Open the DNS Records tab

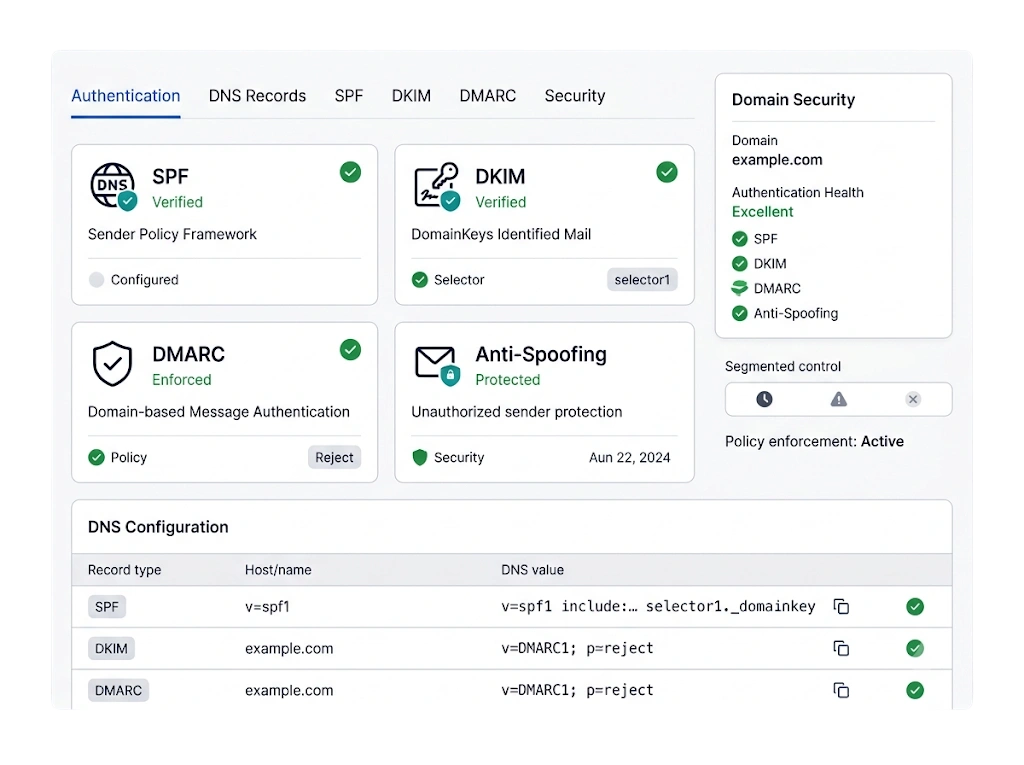257,96
